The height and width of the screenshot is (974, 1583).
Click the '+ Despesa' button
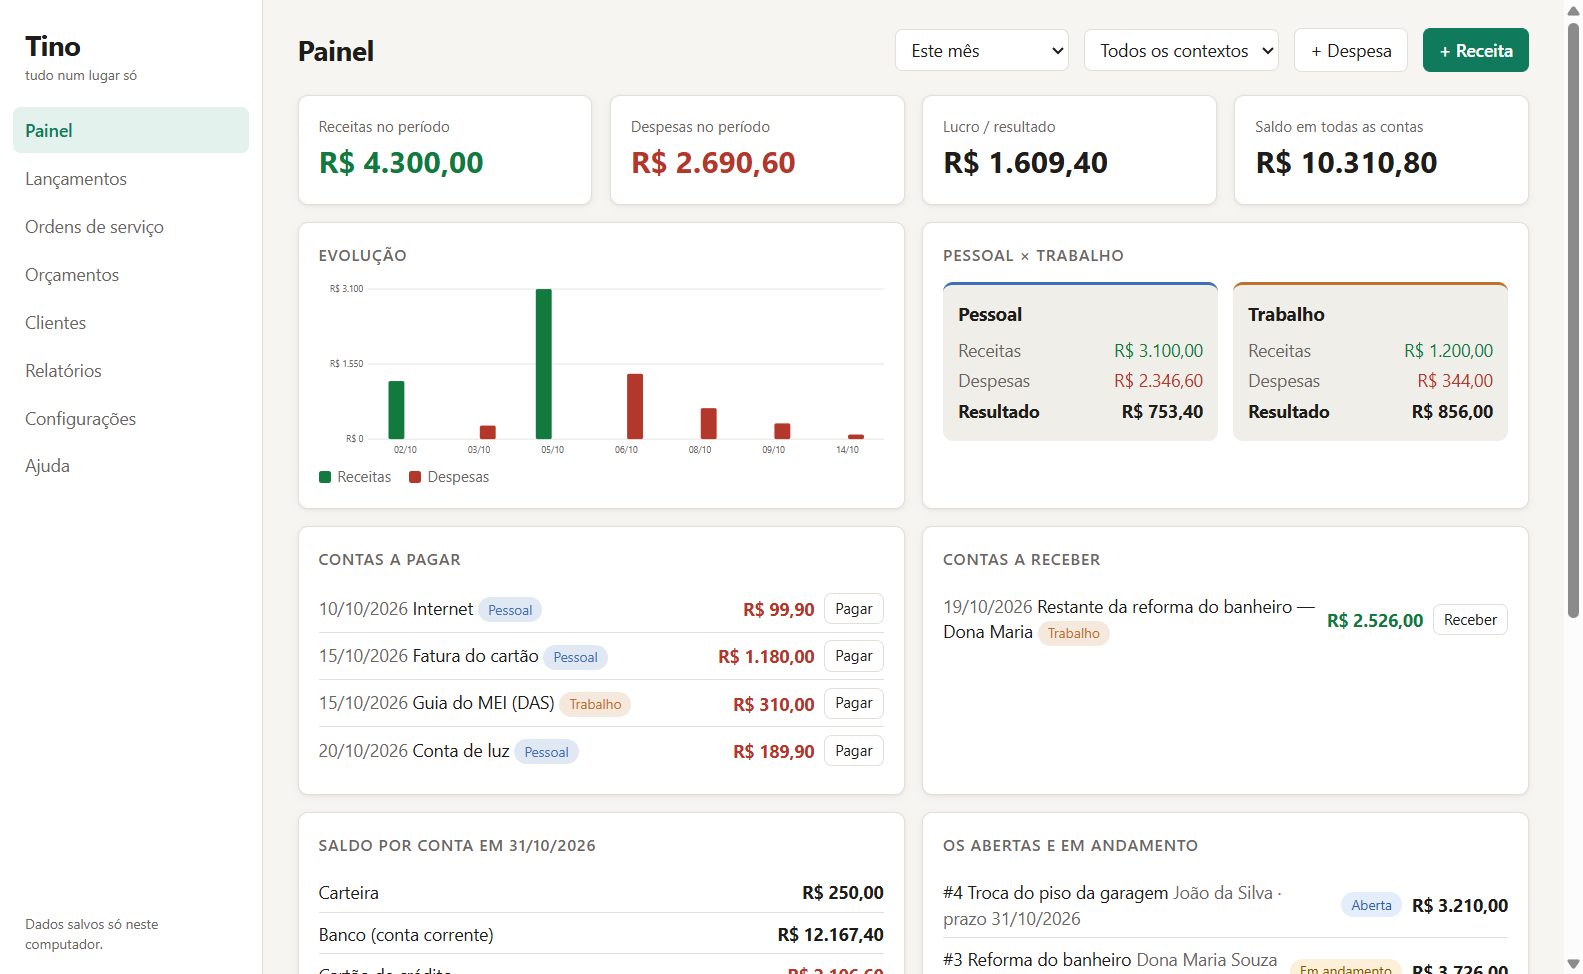coord(1351,50)
